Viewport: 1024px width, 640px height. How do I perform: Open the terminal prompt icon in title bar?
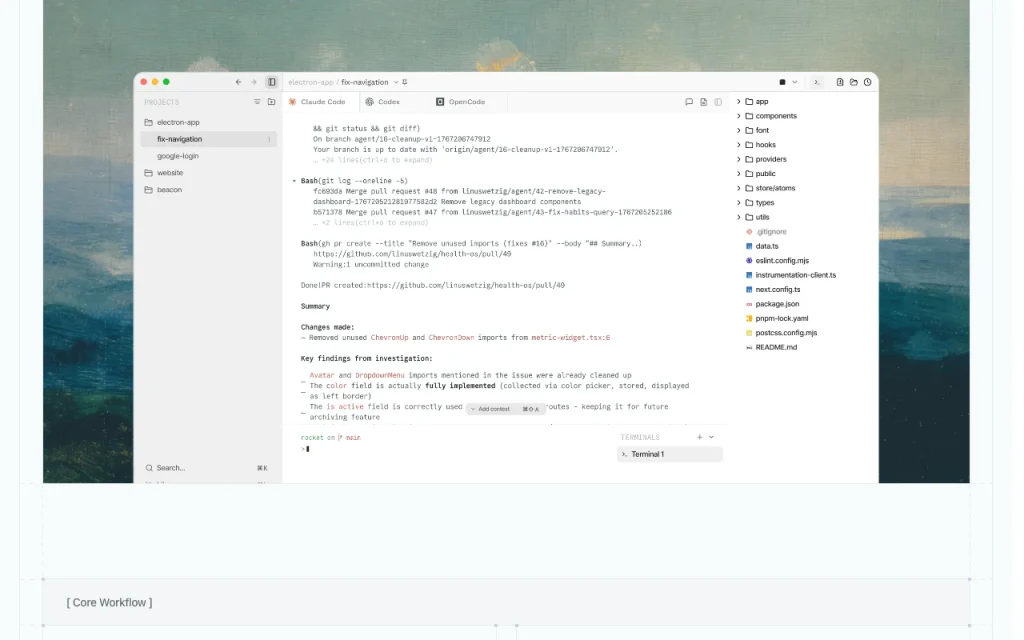pos(816,82)
